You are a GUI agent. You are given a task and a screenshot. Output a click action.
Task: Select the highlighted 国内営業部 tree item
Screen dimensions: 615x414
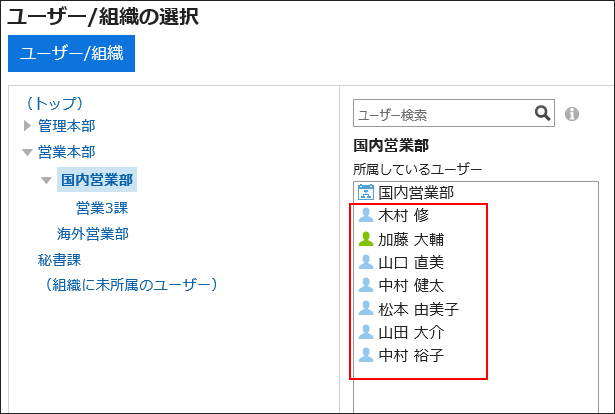point(97,180)
